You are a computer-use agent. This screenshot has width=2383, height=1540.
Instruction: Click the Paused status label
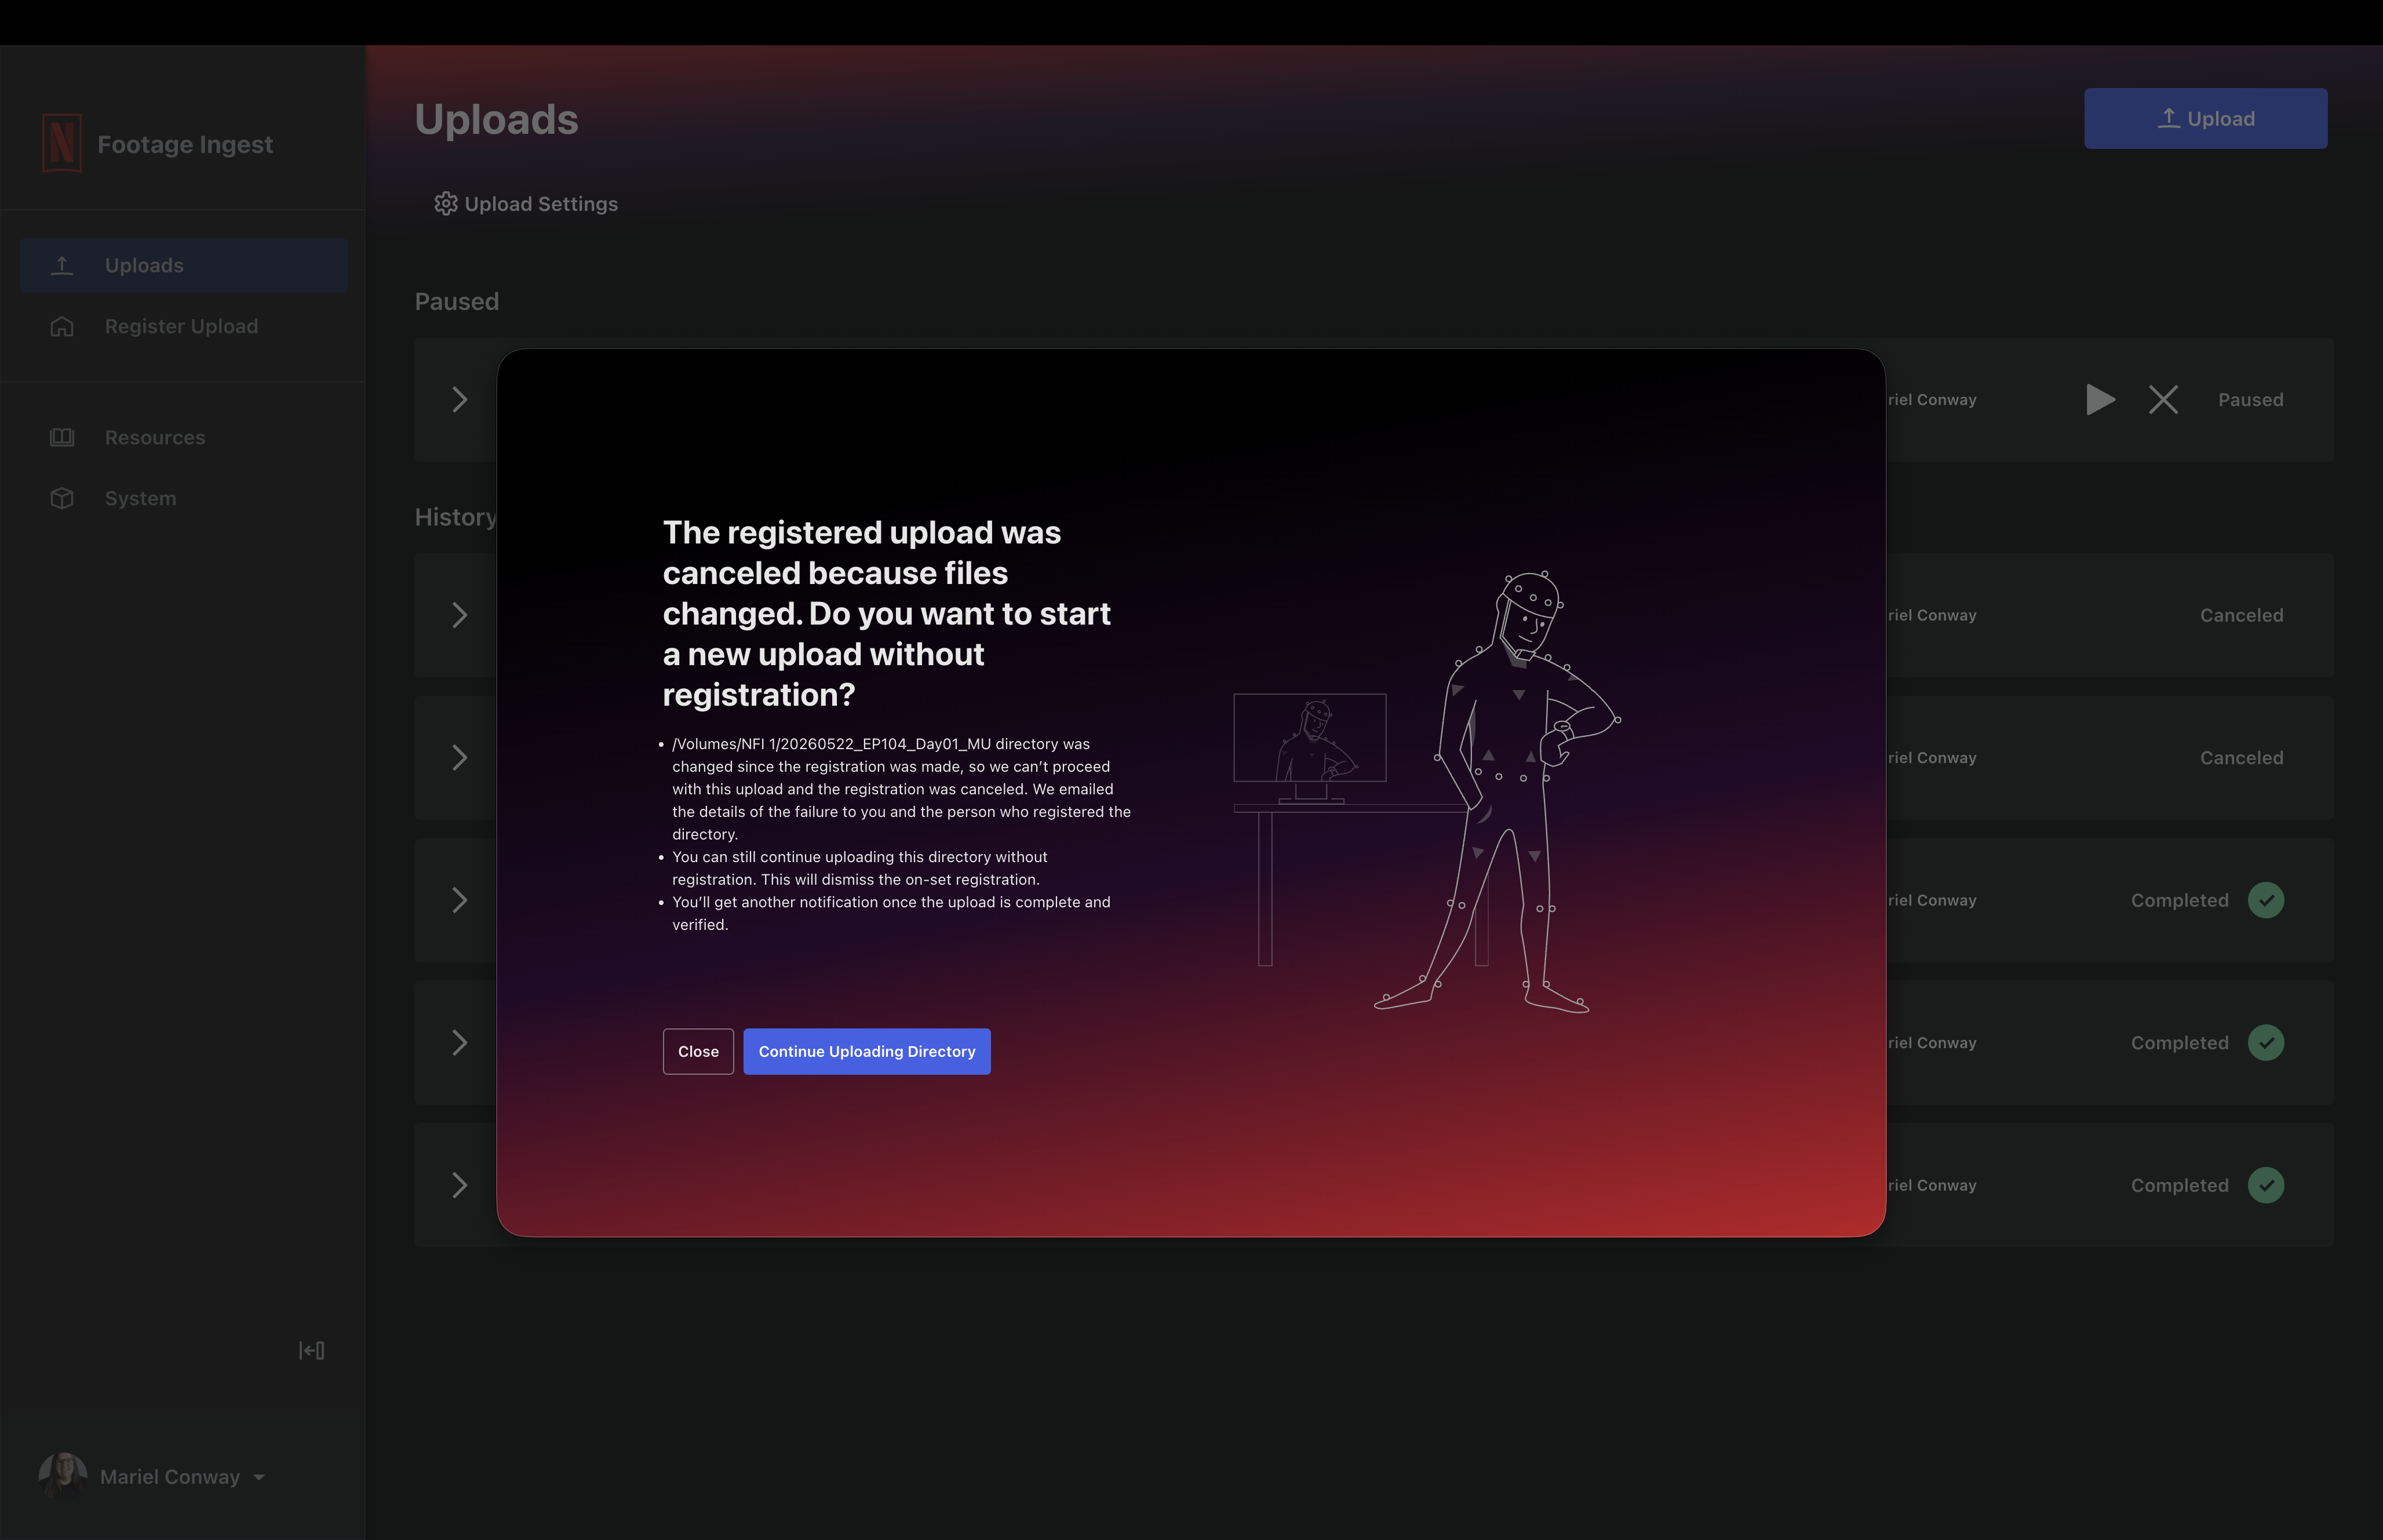pos(2250,399)
